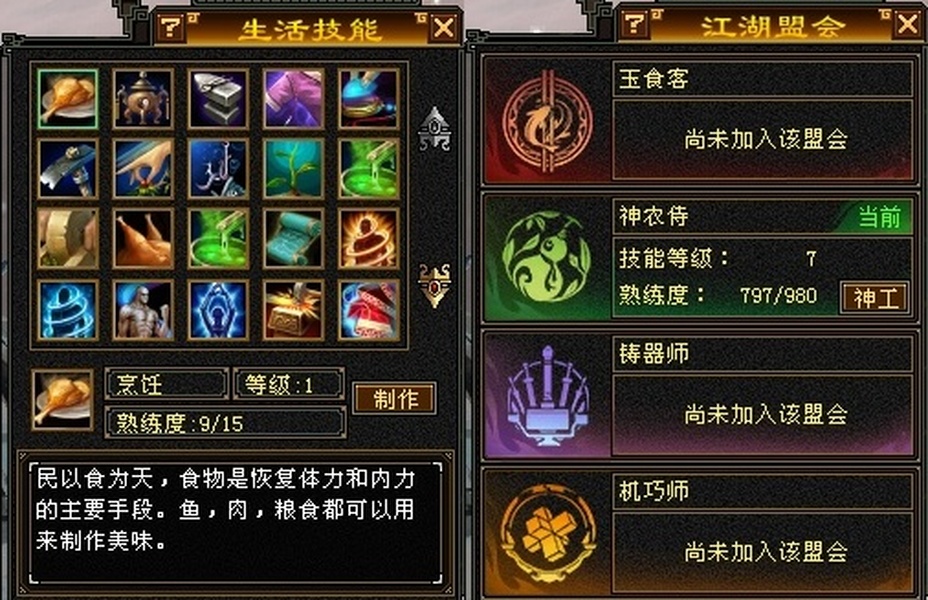Viewport: 928px width, 600px height.
Task: Select the alchemy cauldron skill icon
Action: pos(143,99)
